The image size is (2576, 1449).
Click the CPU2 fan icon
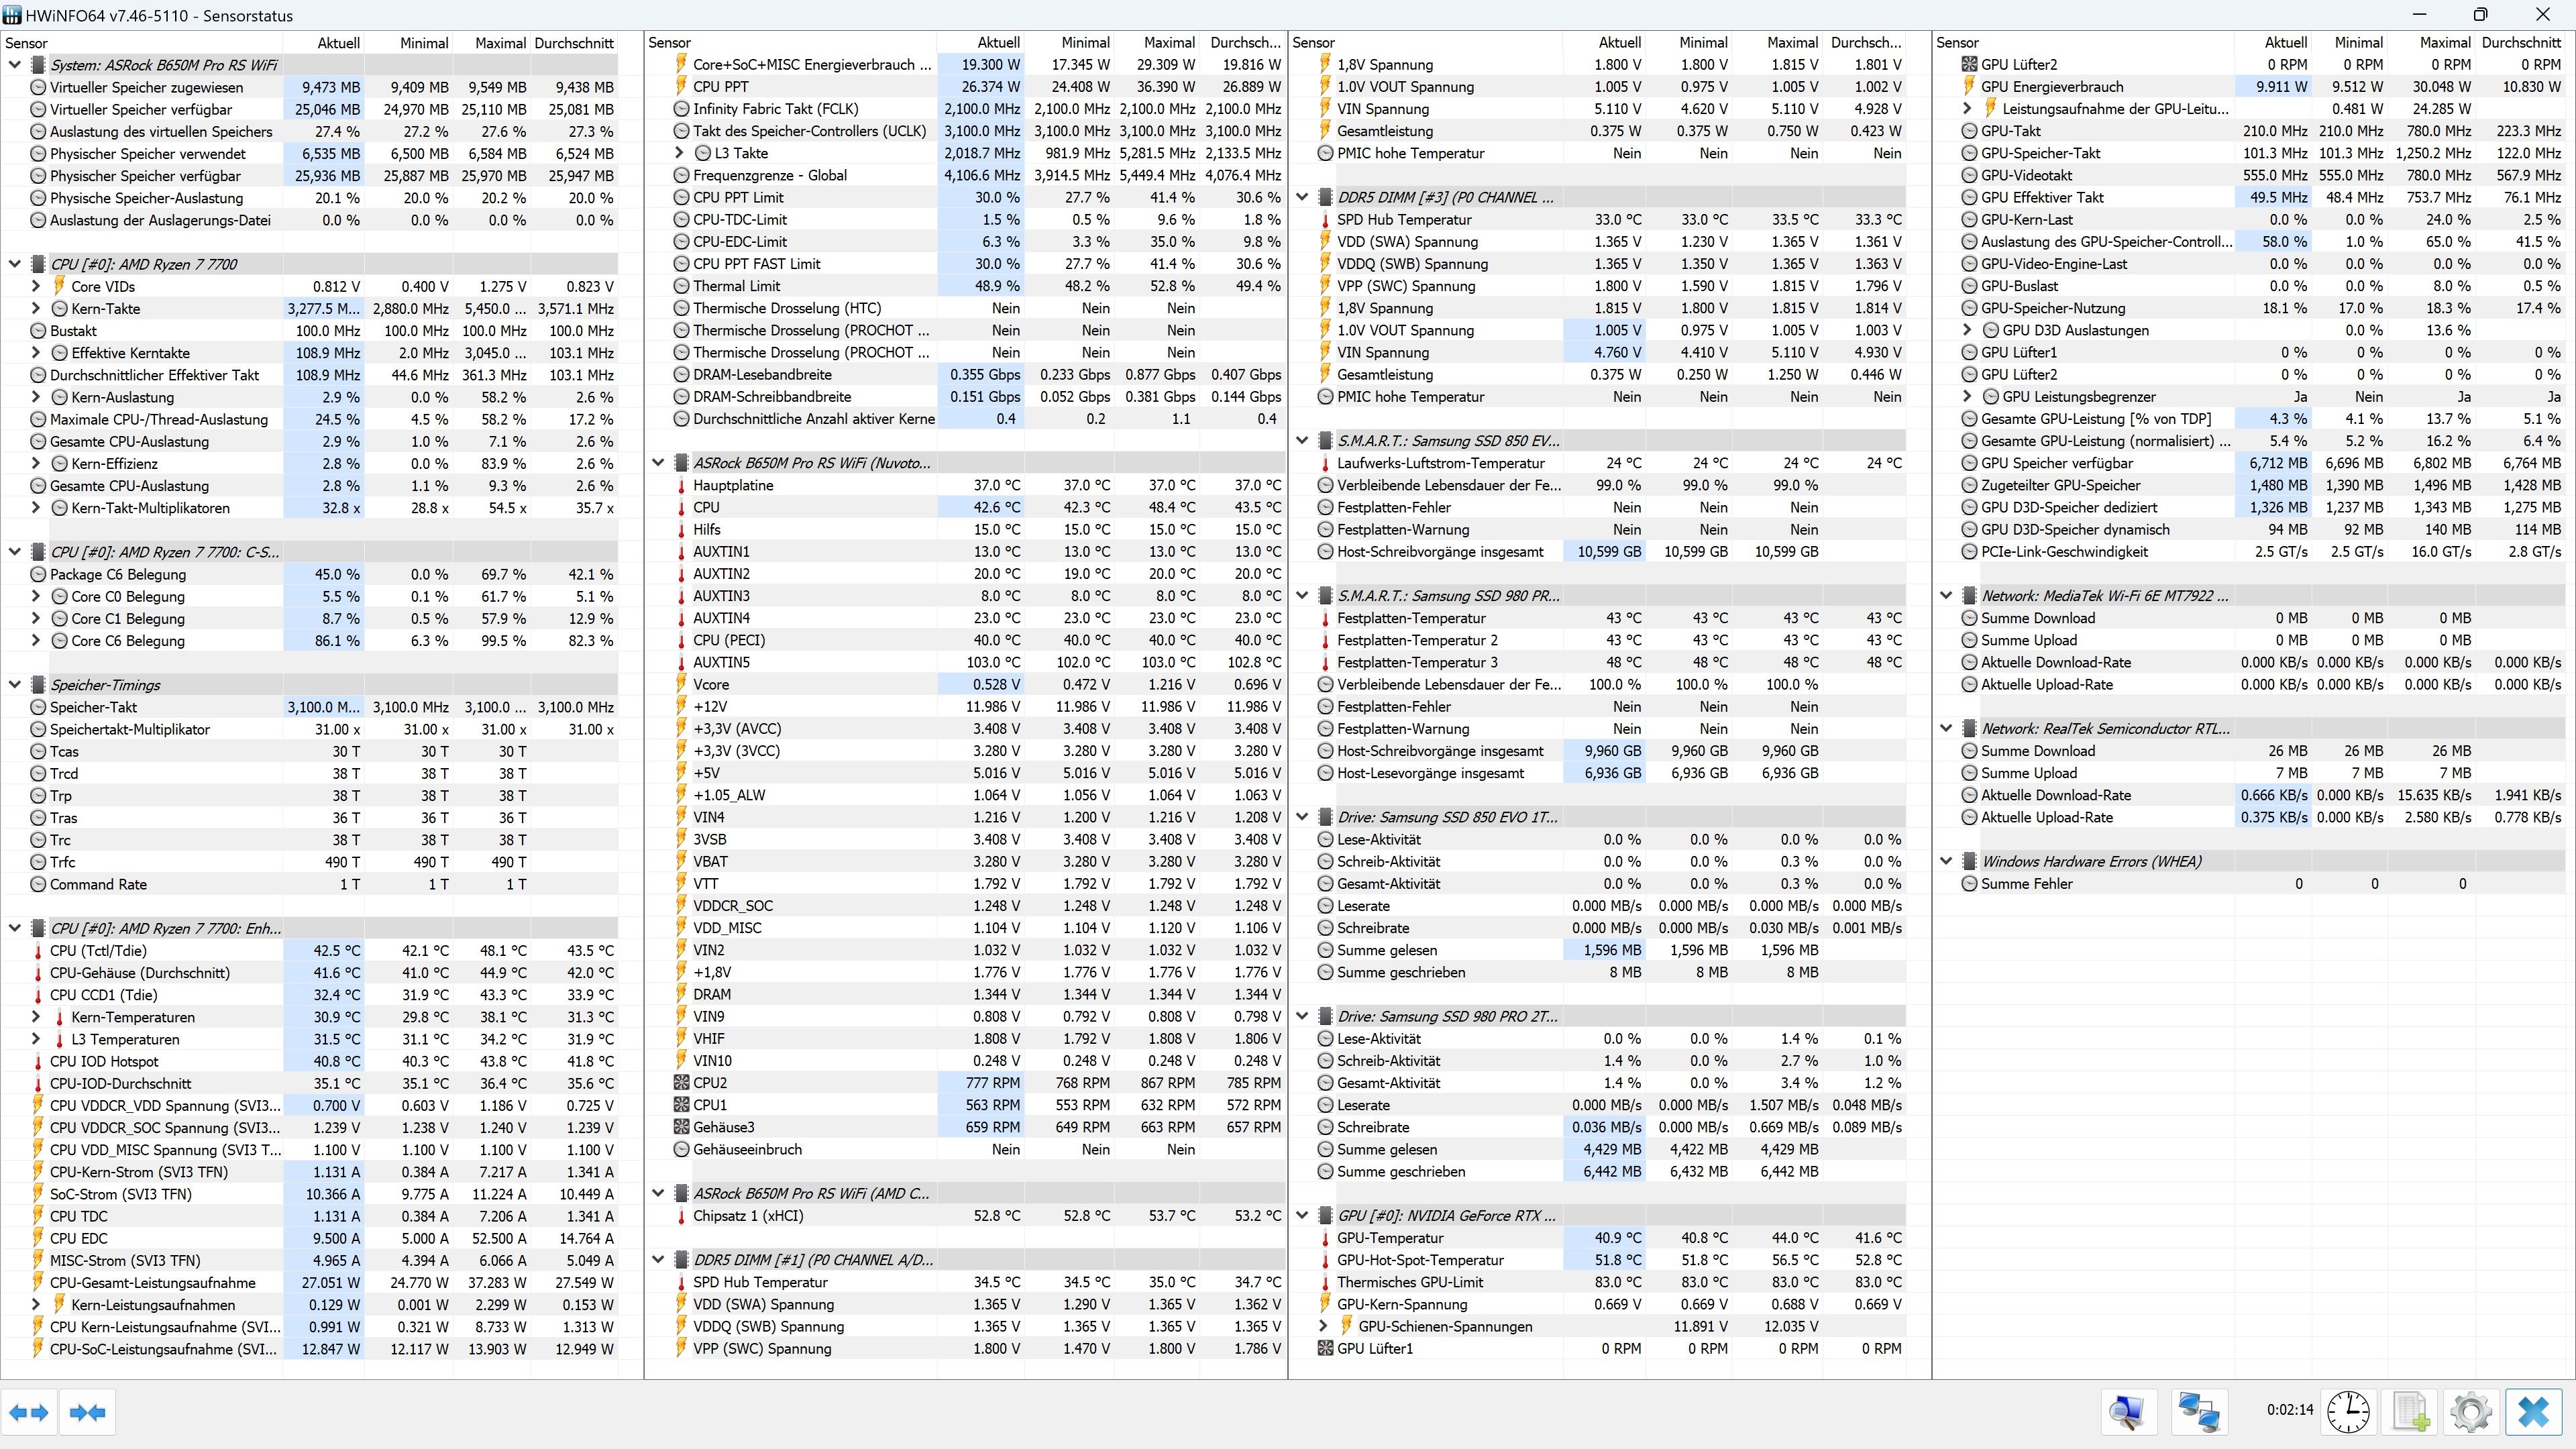click(681, 1083)
